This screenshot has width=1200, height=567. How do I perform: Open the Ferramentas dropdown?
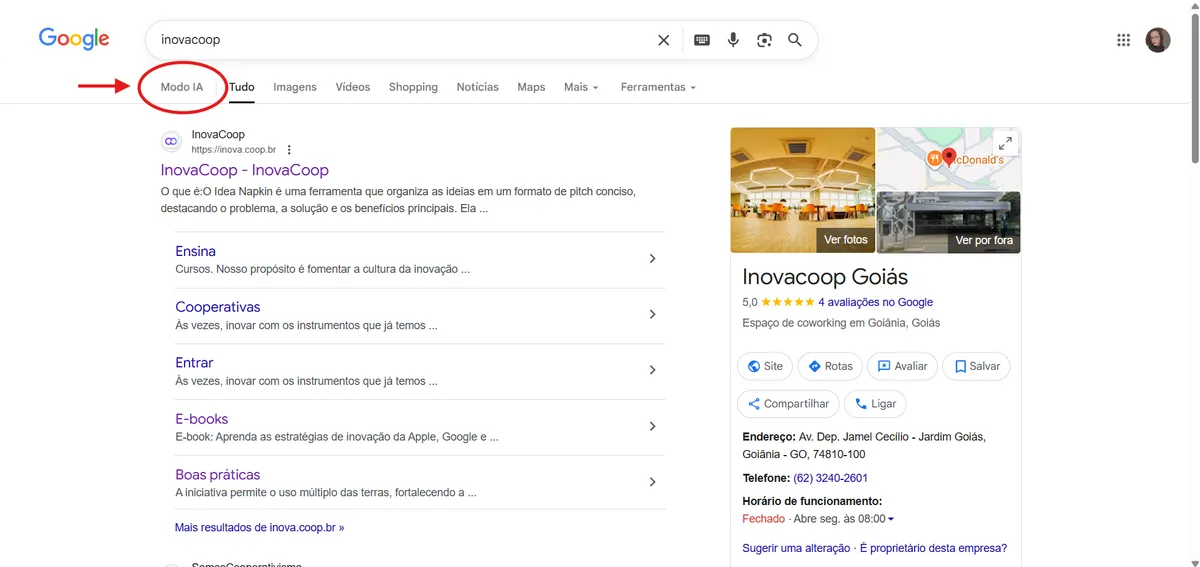(x=657, y=87)
